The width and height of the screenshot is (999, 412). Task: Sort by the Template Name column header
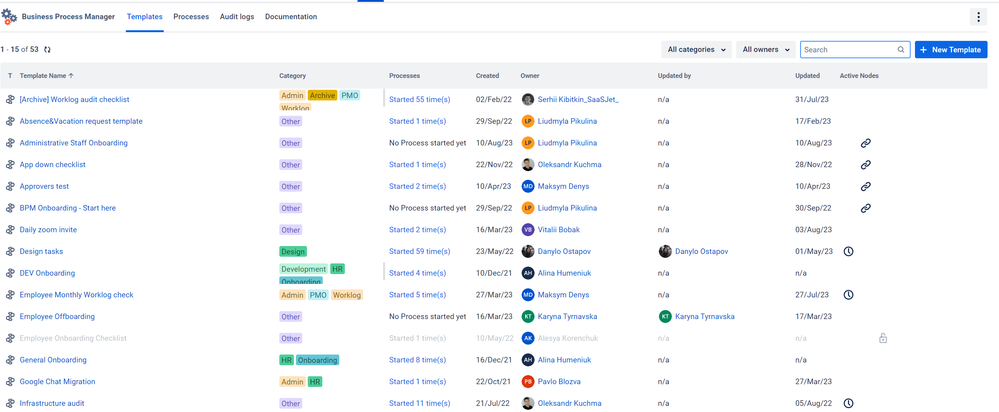tap(47, 76)
